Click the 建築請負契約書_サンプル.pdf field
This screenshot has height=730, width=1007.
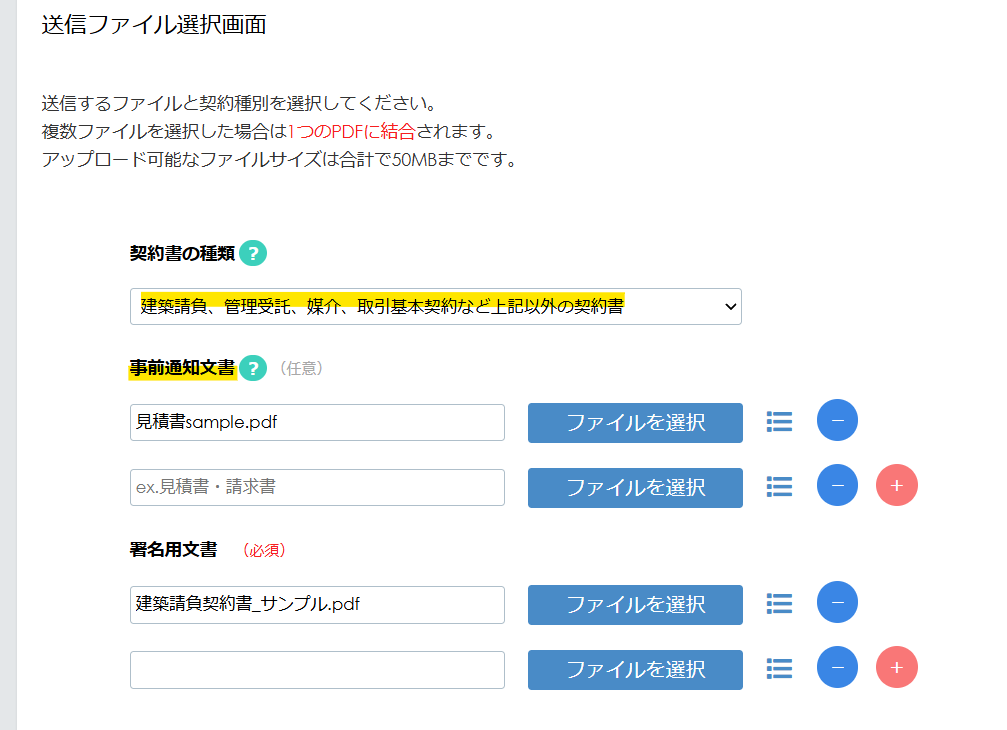click(x=317, y=605)
